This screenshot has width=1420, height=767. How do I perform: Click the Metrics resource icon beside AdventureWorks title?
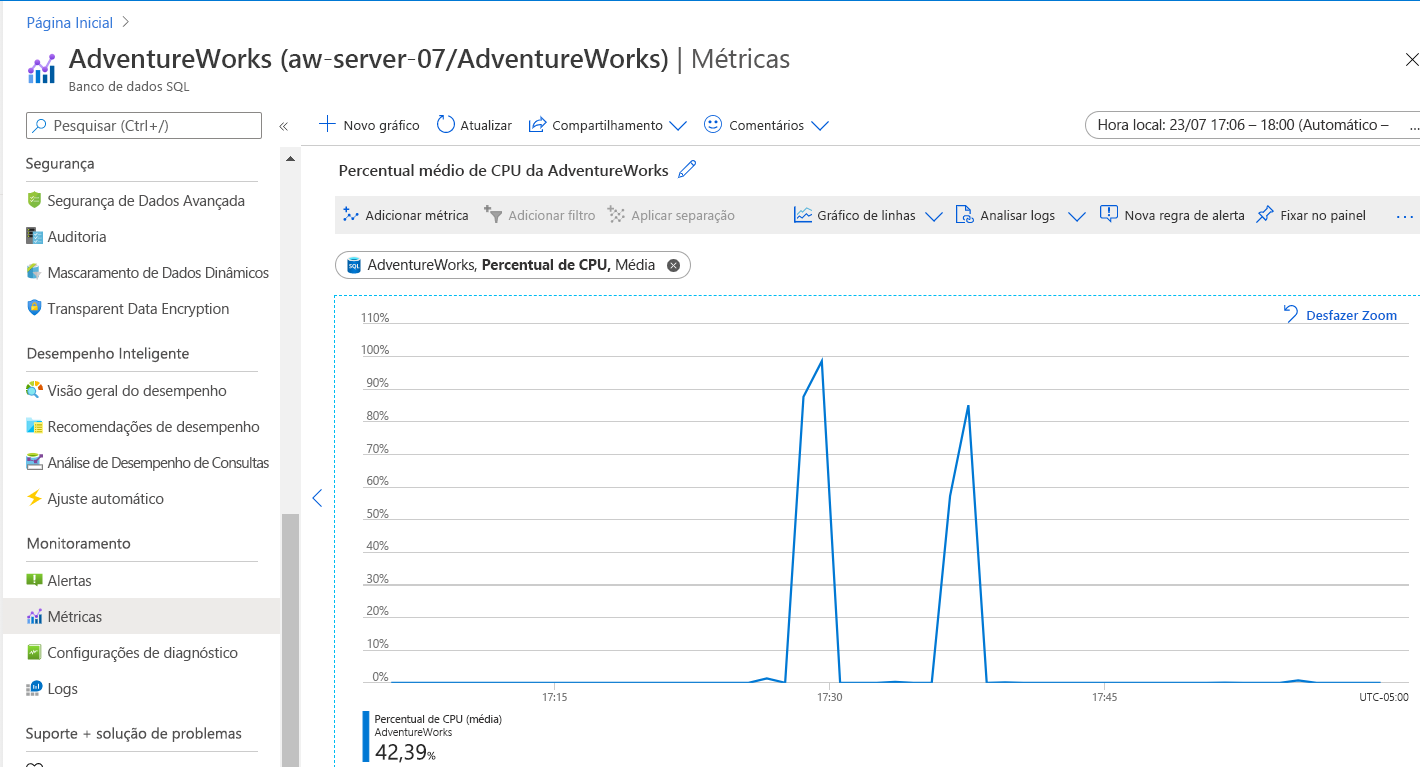pyautogui.click(x=41, y=70)
